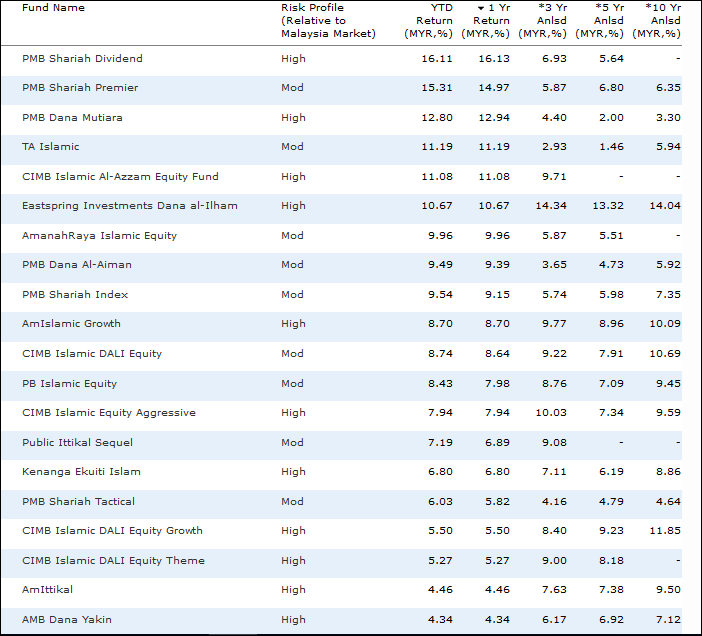
Task: Click the Fund Name column header
Action: (53, 8)
